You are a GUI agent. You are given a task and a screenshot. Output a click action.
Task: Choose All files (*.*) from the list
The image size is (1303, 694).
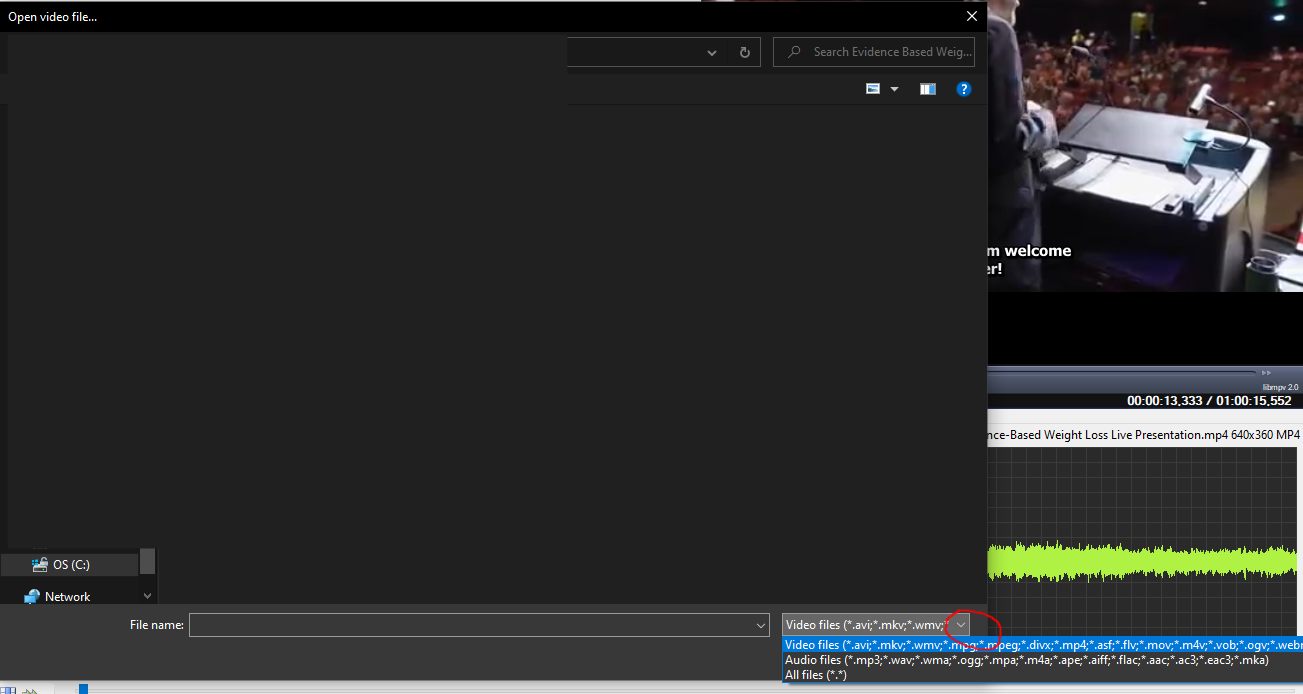coord(815,674)
